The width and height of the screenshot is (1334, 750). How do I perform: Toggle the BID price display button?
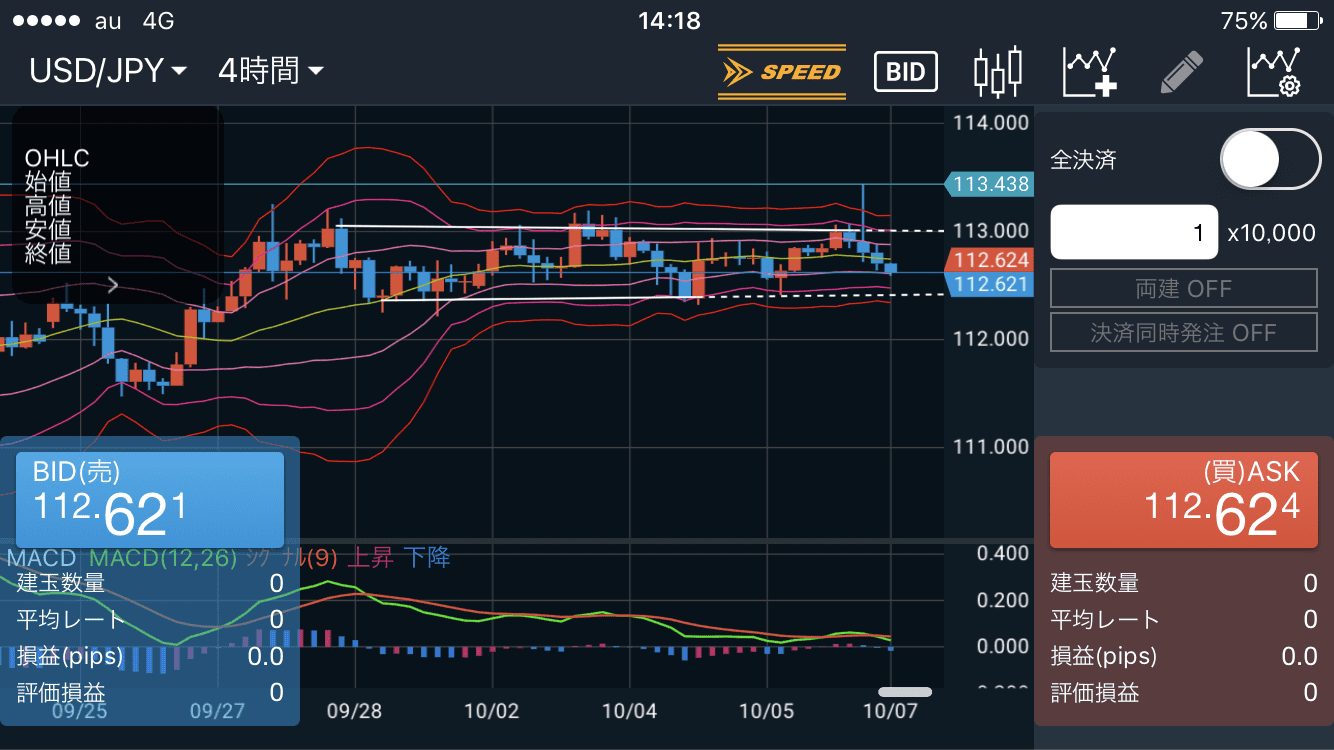(906, 72)
